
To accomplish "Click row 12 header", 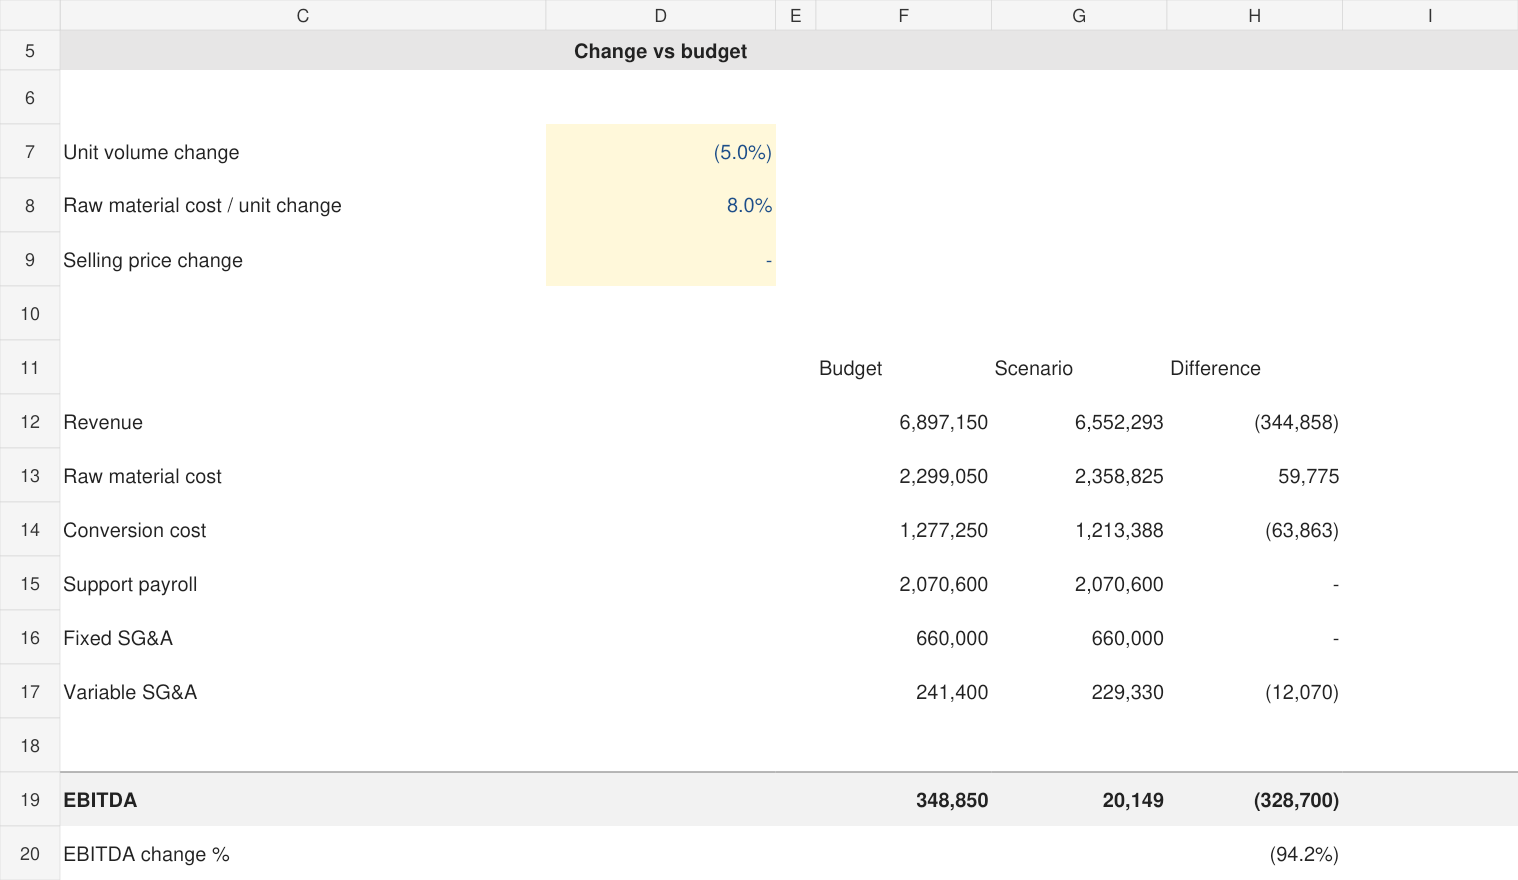I will tap(30, 422).
